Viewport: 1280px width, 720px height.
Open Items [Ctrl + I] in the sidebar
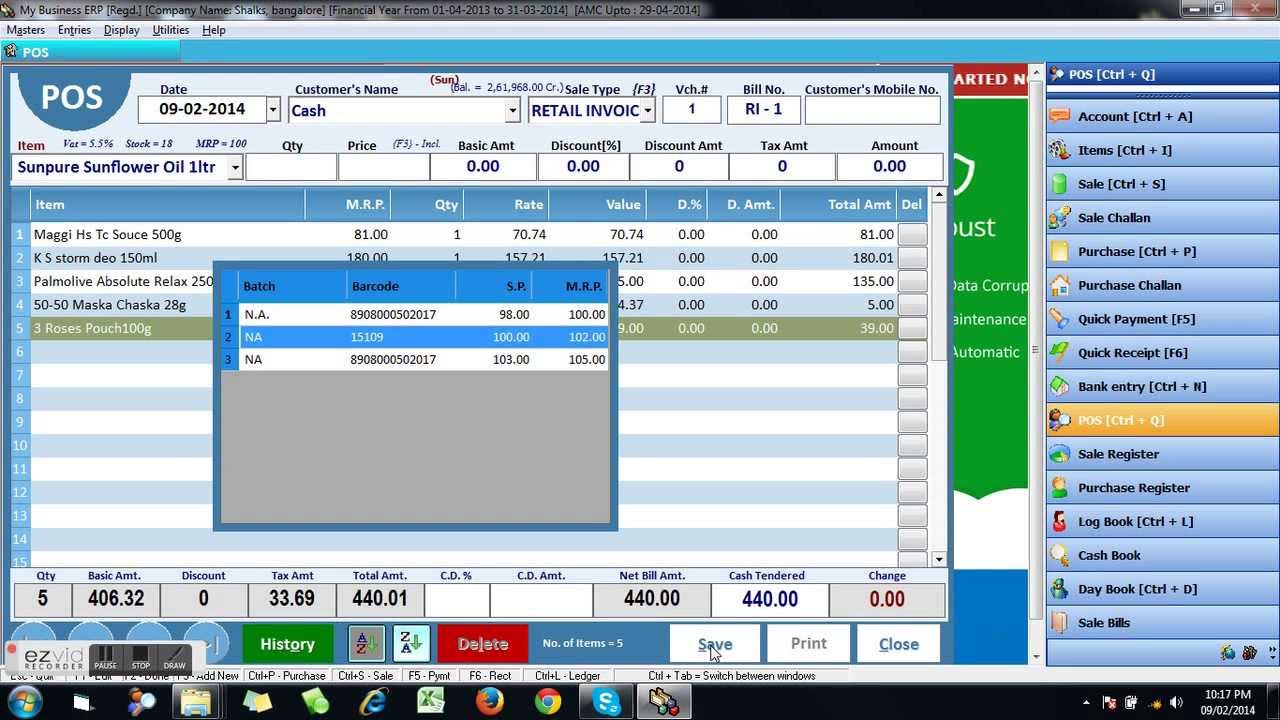(1162, 150)
